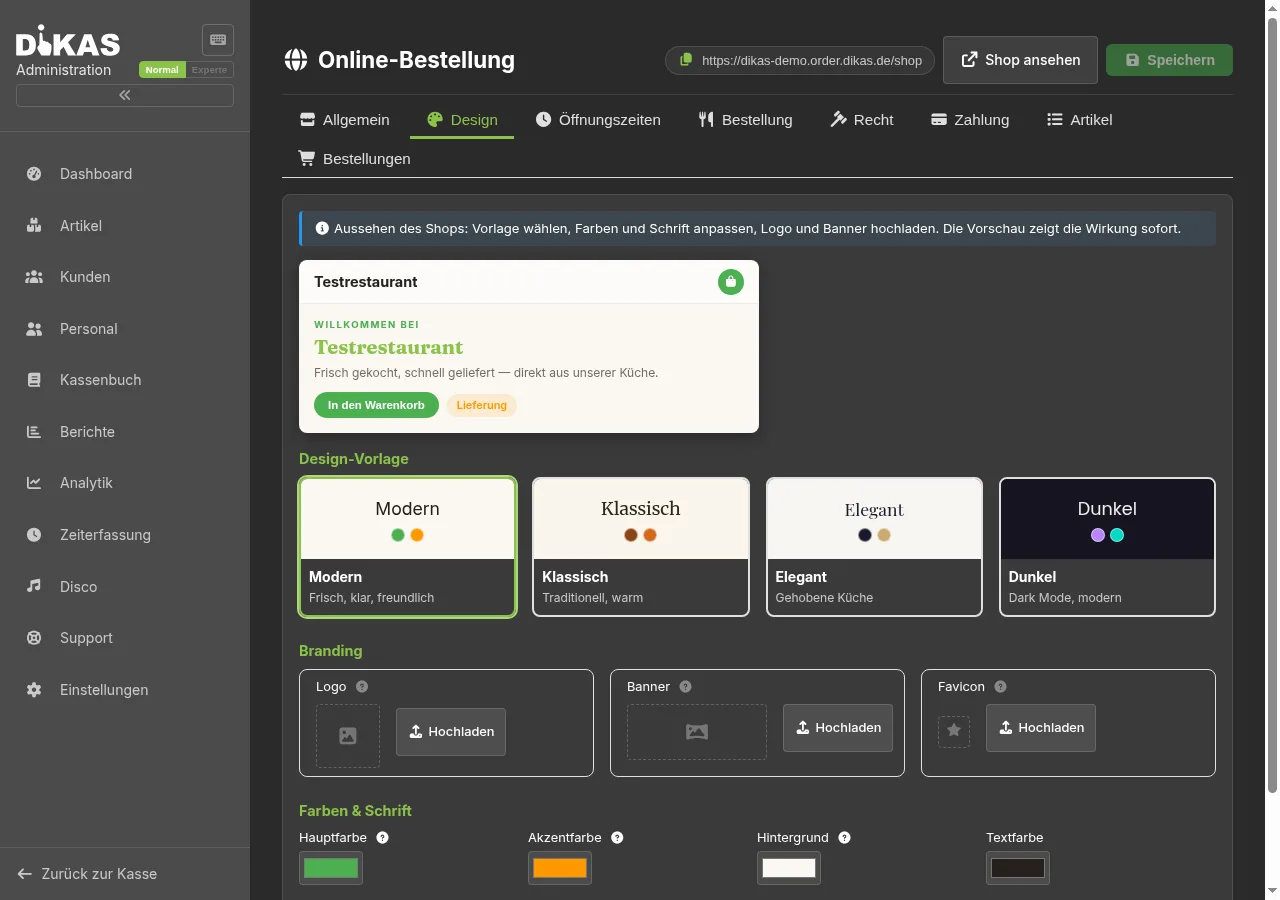This screenshot has width=1280, height=900.
Task: Click Logo help question mark icon
Action: coord(362,687)
